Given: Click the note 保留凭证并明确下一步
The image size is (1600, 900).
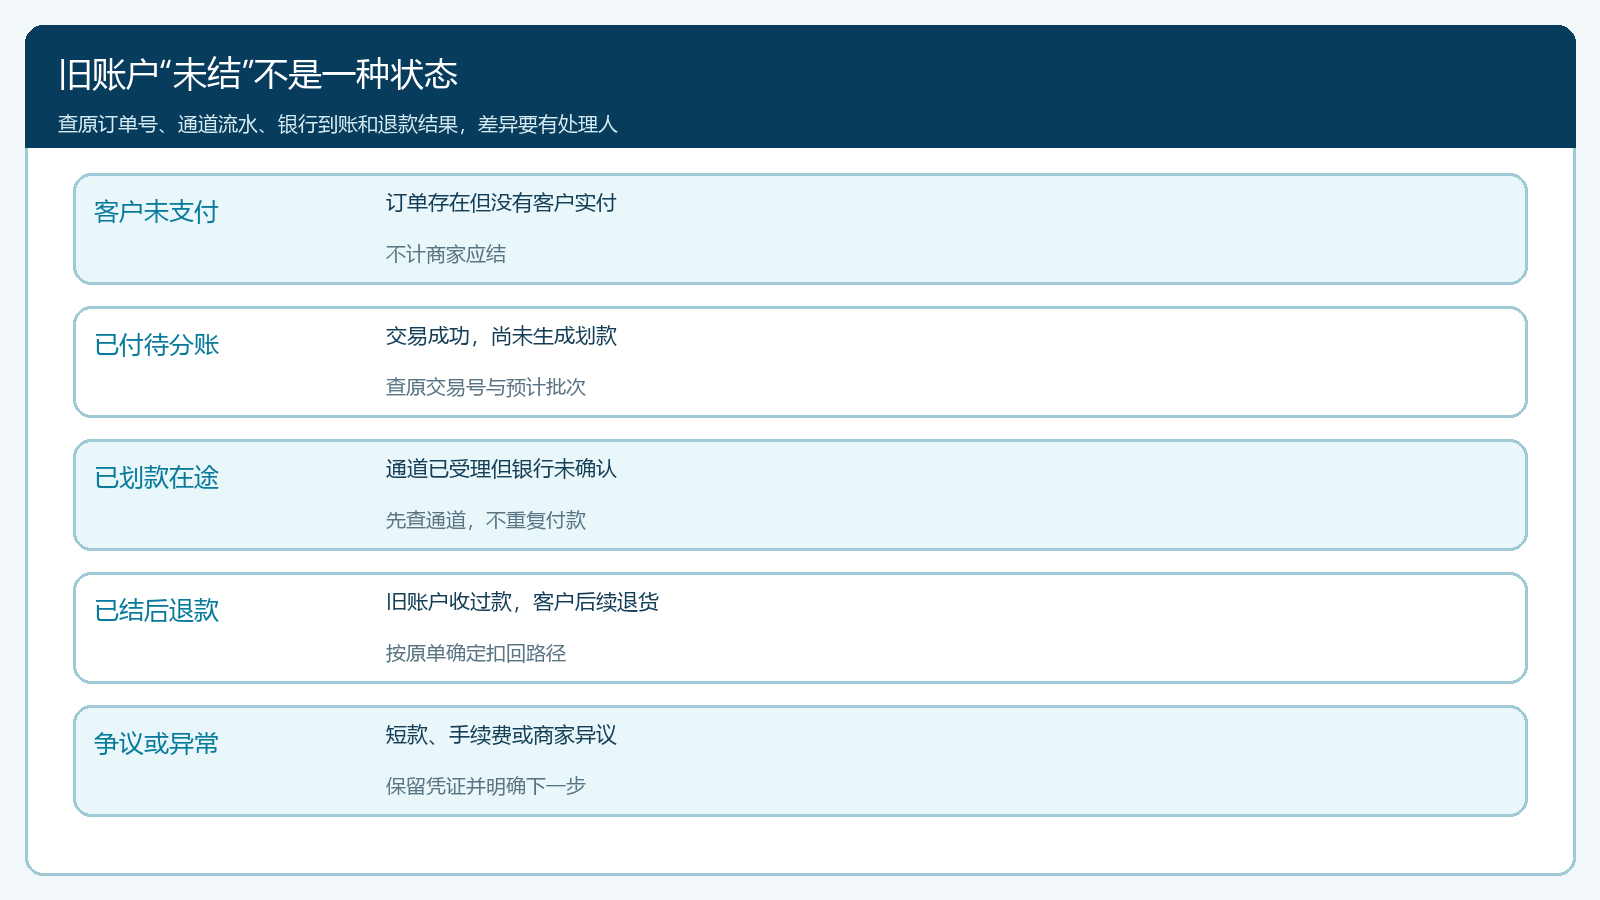Looking at the screenshot, I should pos(486,786).
